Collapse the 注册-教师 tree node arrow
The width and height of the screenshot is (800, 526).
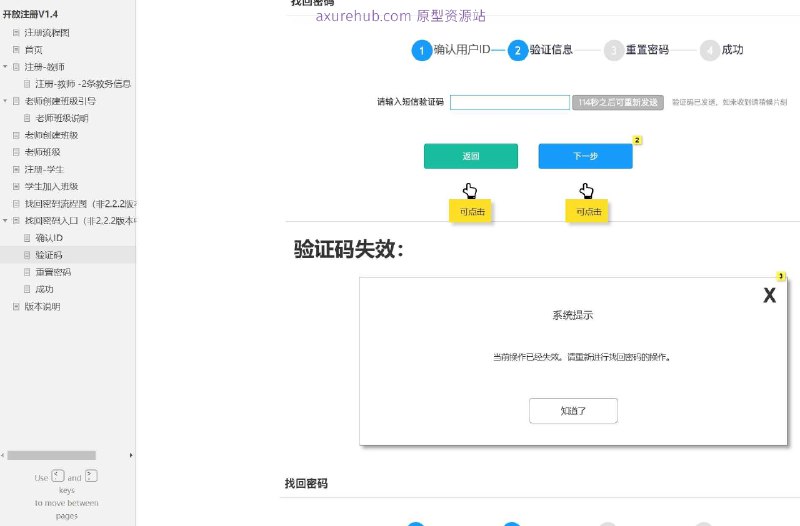[x=5, y=67]
